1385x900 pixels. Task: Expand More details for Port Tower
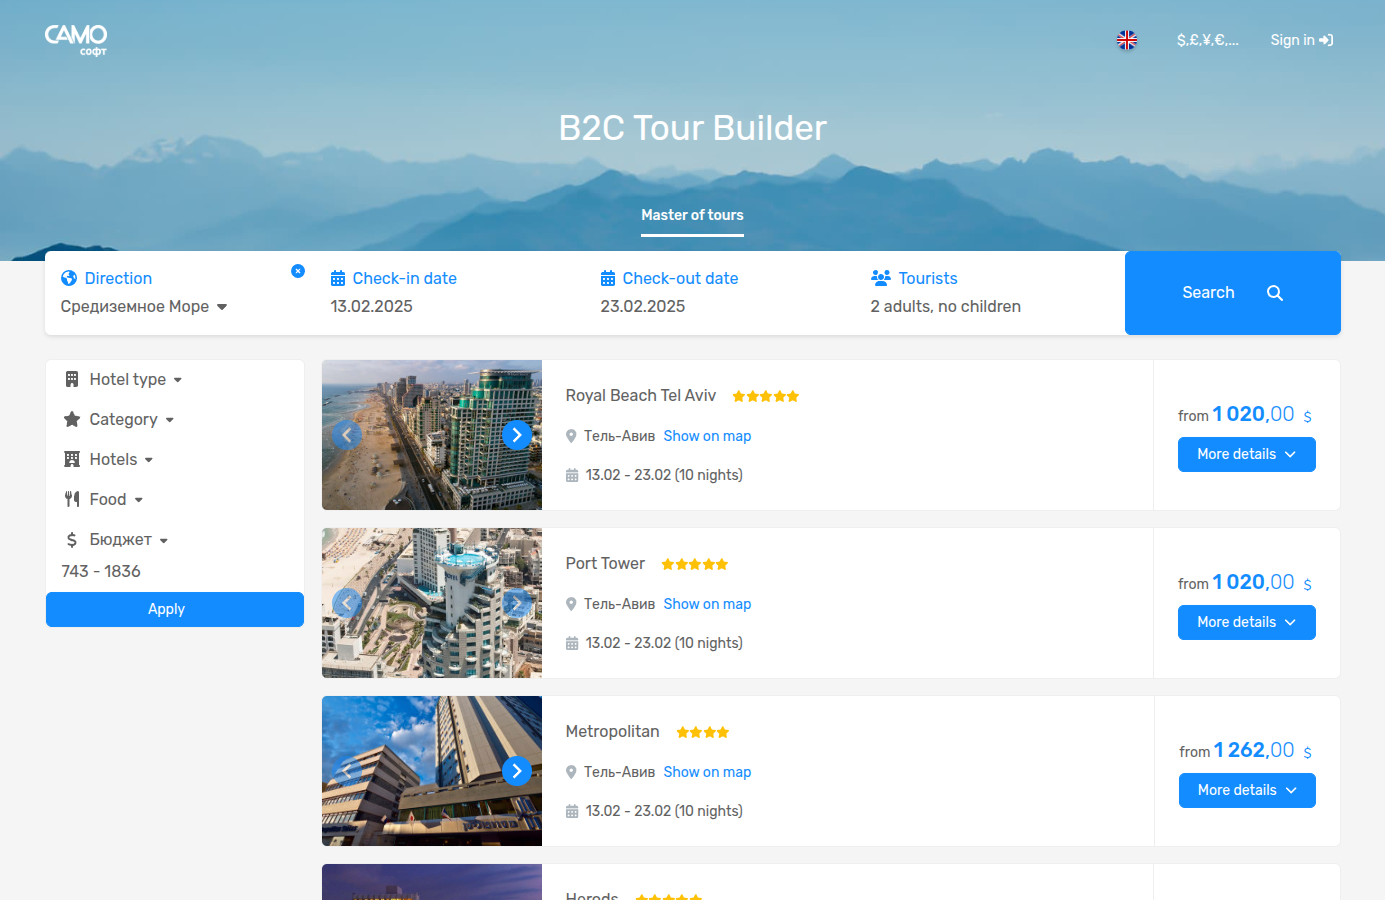pyautogui.click(x=1247, y=622)
